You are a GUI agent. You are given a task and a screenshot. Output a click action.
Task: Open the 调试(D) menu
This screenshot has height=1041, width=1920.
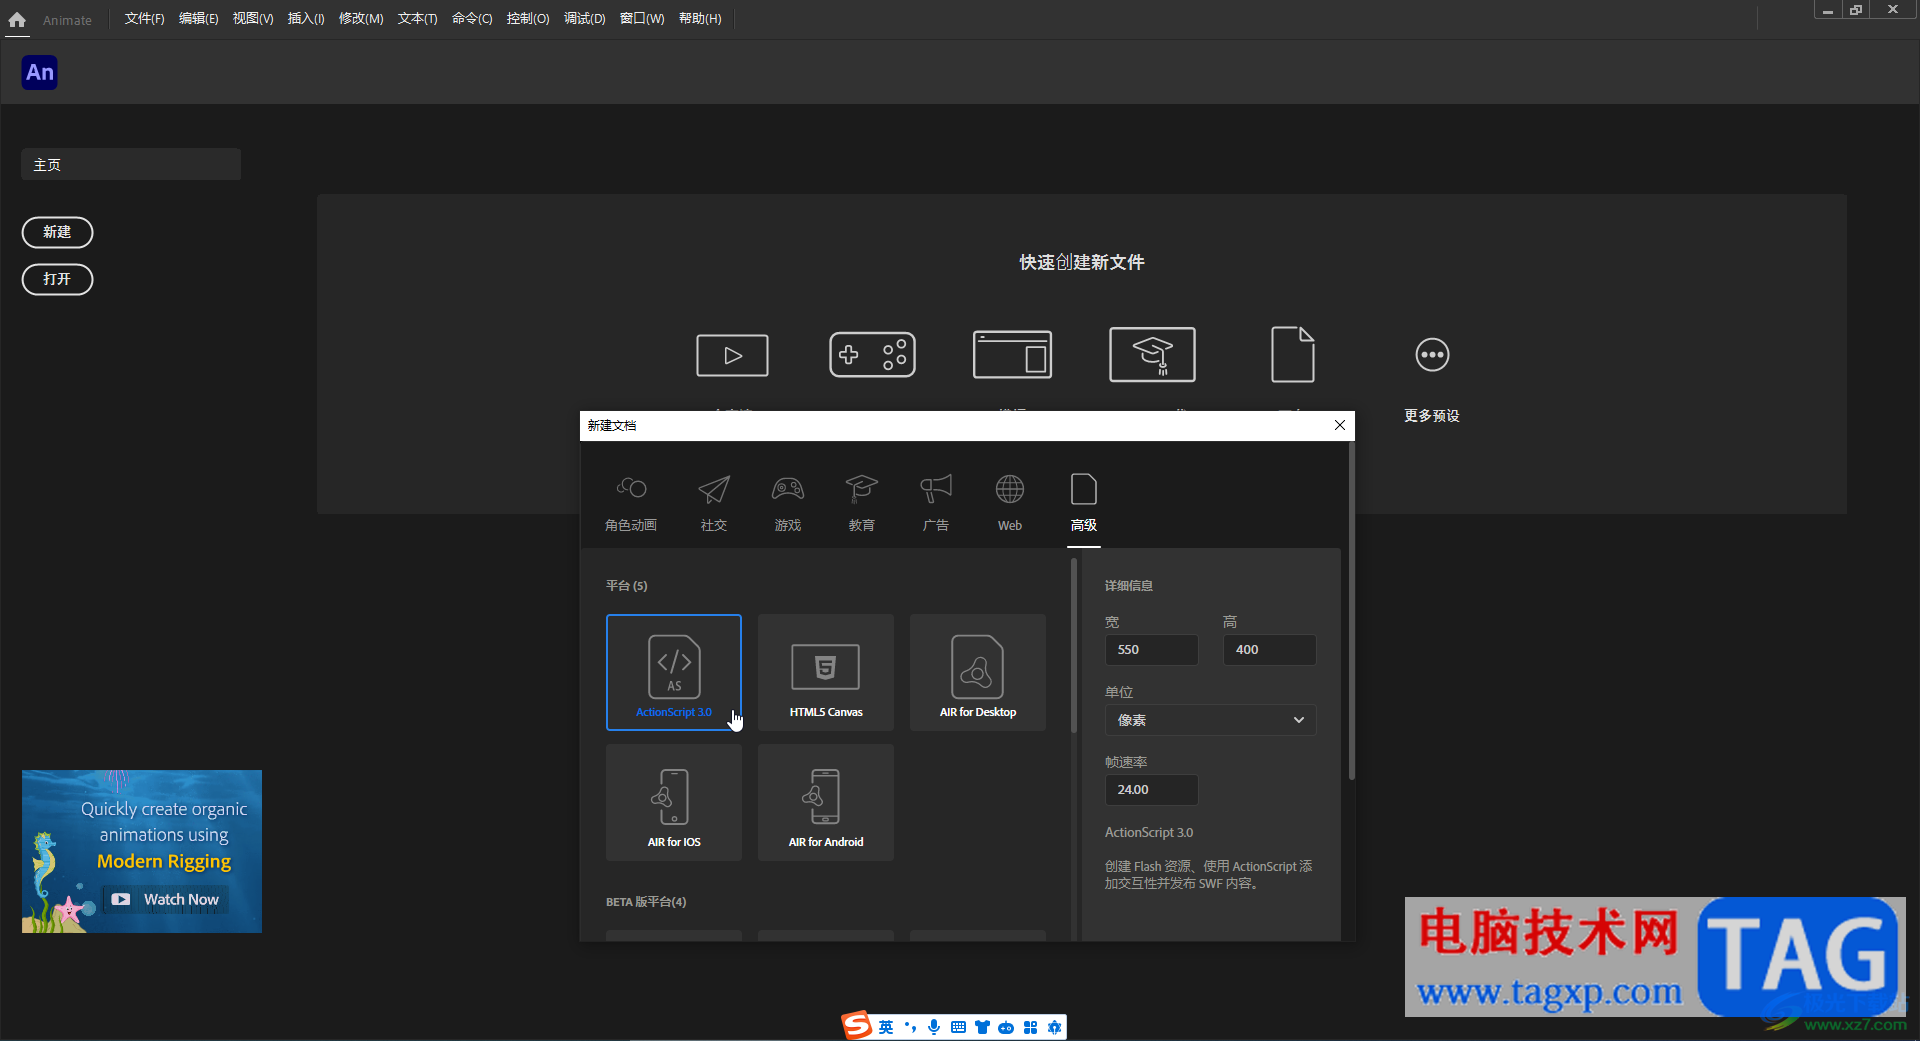584,19
